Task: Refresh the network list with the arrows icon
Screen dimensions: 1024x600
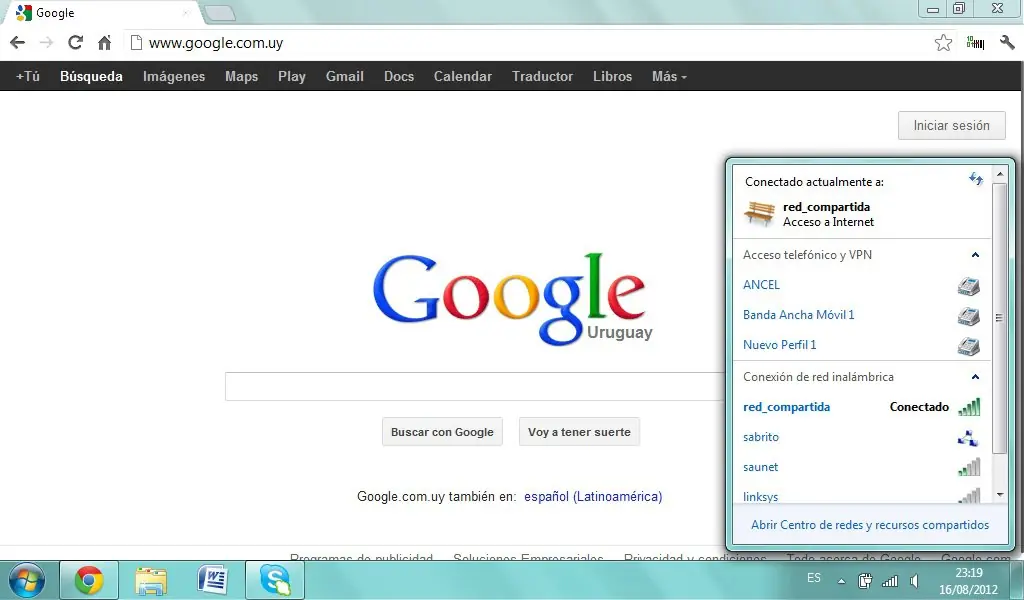Action: click(x=976, y=179)
